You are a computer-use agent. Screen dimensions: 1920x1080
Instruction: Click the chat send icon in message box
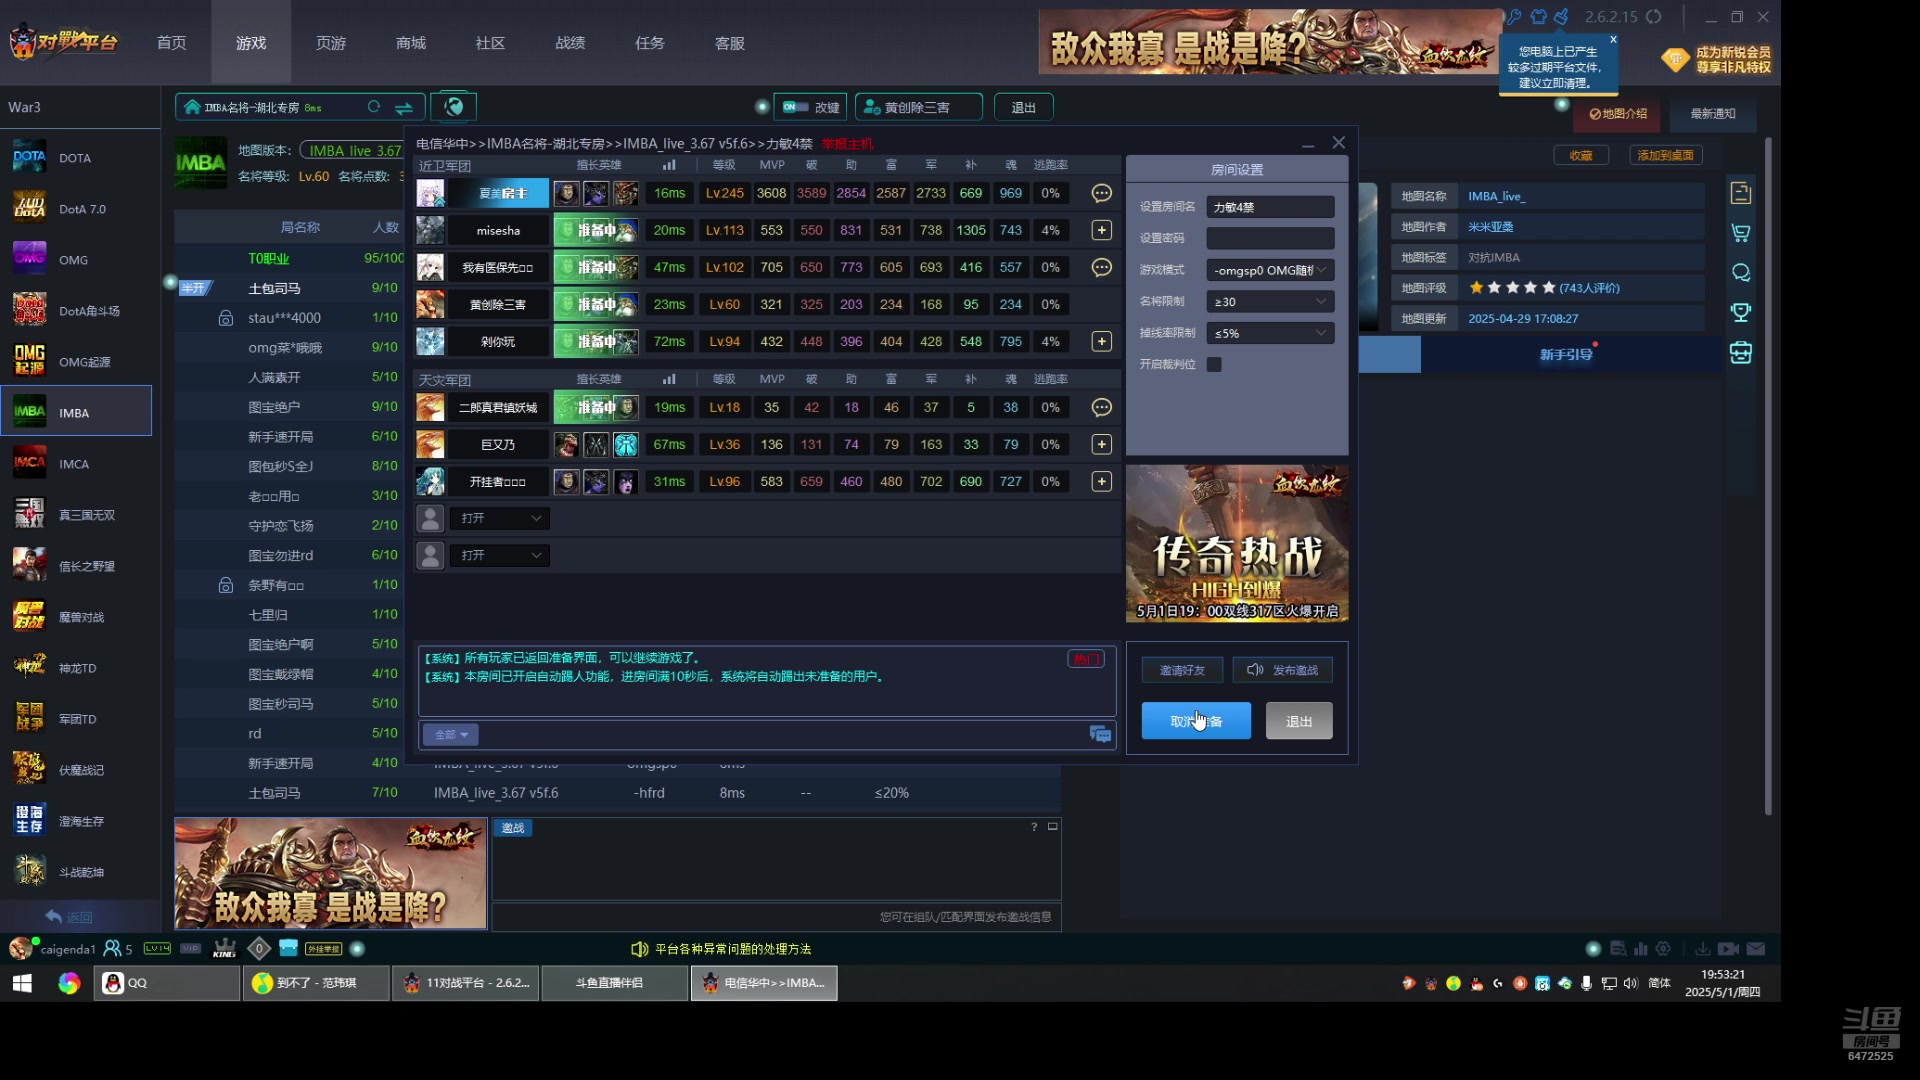coord(1100,734)
